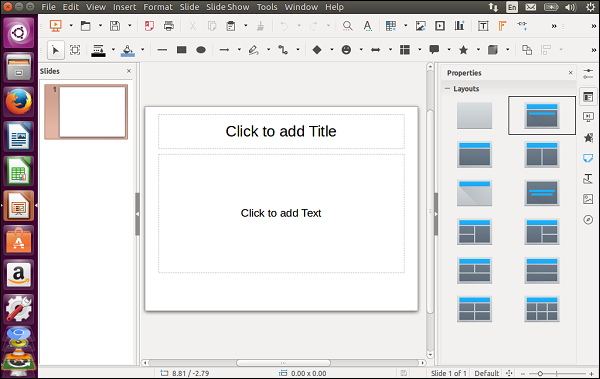Collapse the Layouts section
This screenshot has width=600, height=379.
point(447,88)
